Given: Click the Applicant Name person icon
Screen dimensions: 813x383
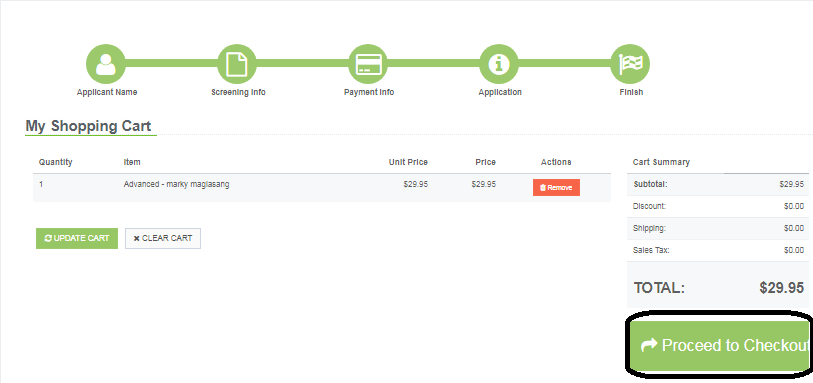Looking at the screenshot, I should coord(106,64).
